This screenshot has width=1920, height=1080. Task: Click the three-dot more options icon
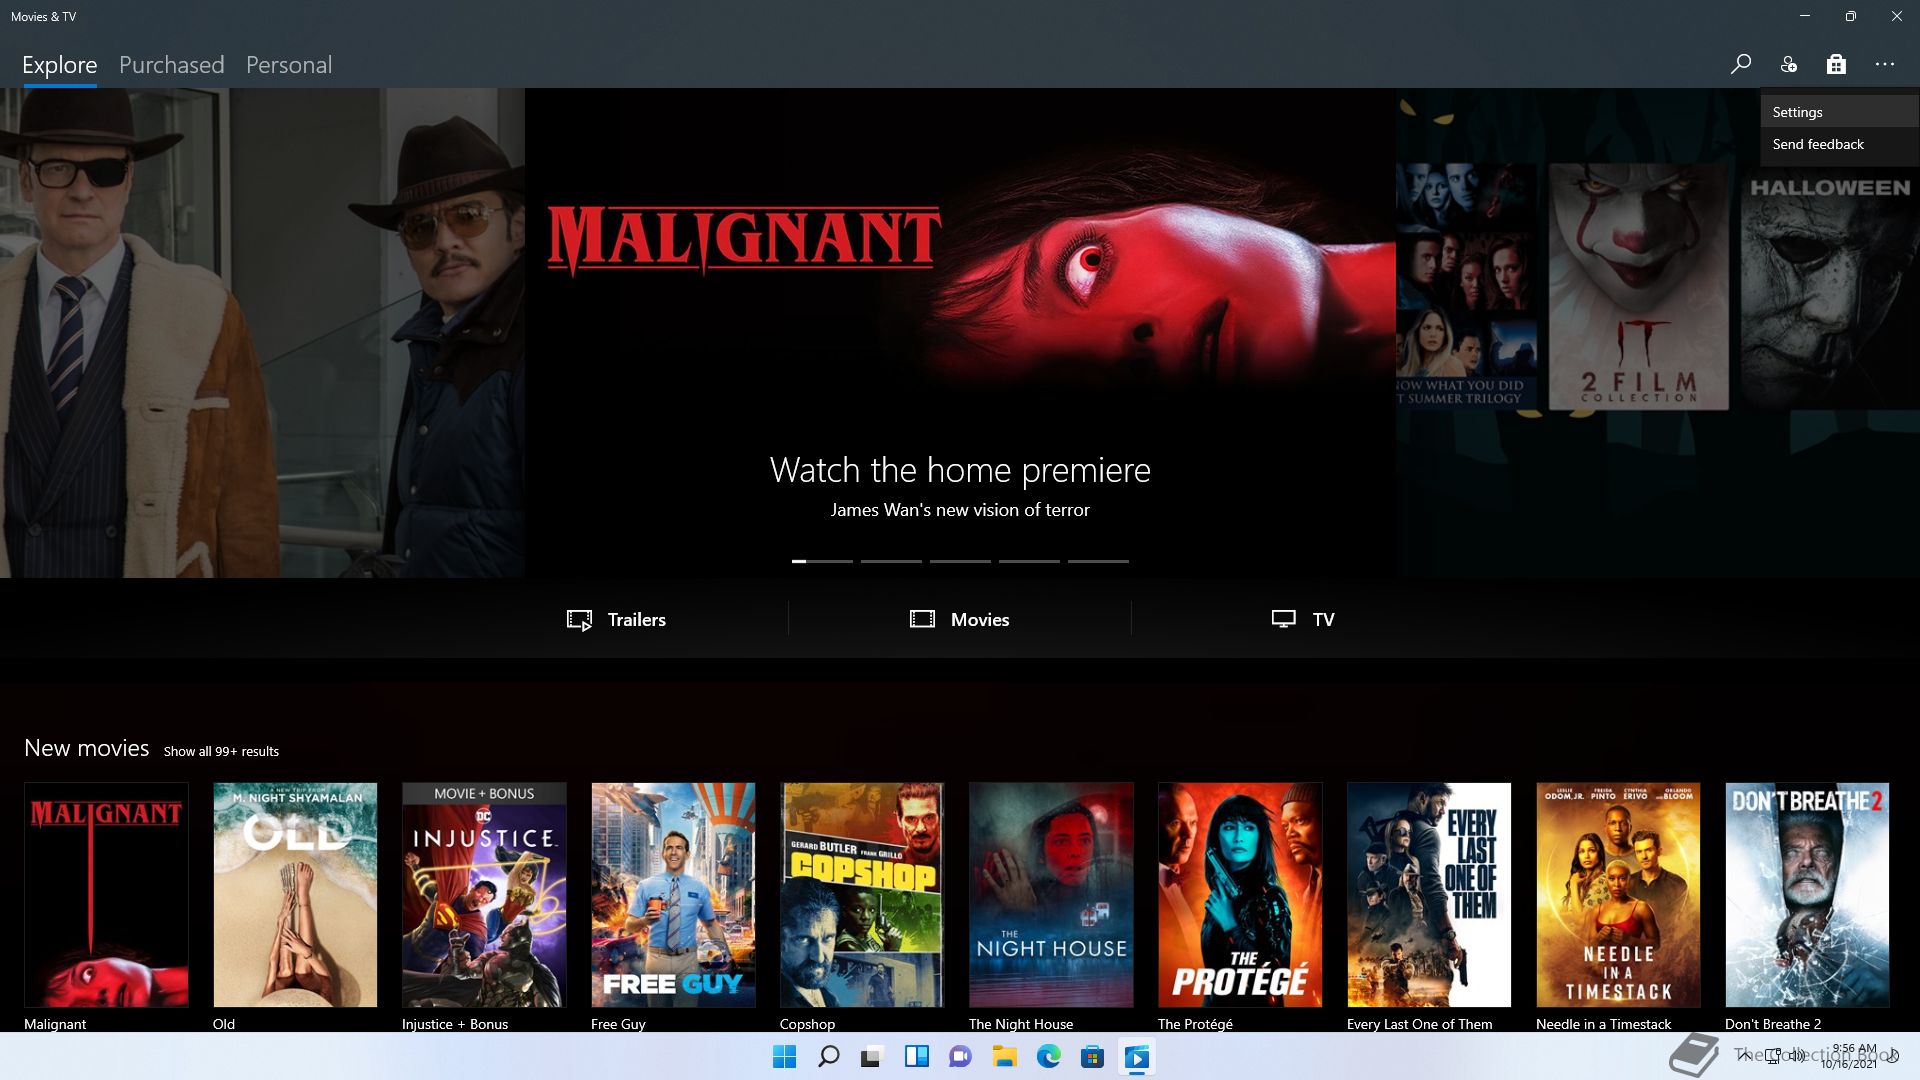pyautogui.click(x=1885, y=64)
